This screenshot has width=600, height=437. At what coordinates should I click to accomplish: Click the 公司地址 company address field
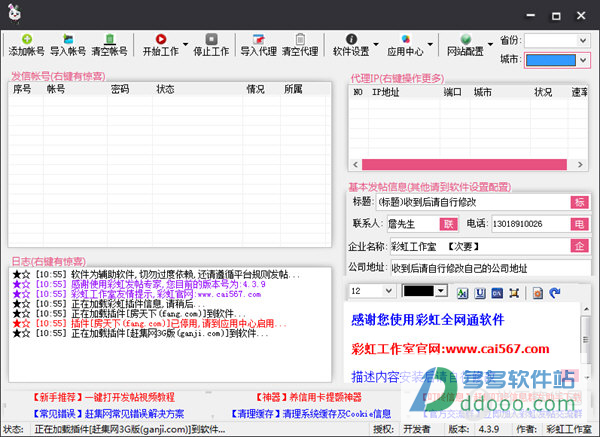(x=490, y=268)
